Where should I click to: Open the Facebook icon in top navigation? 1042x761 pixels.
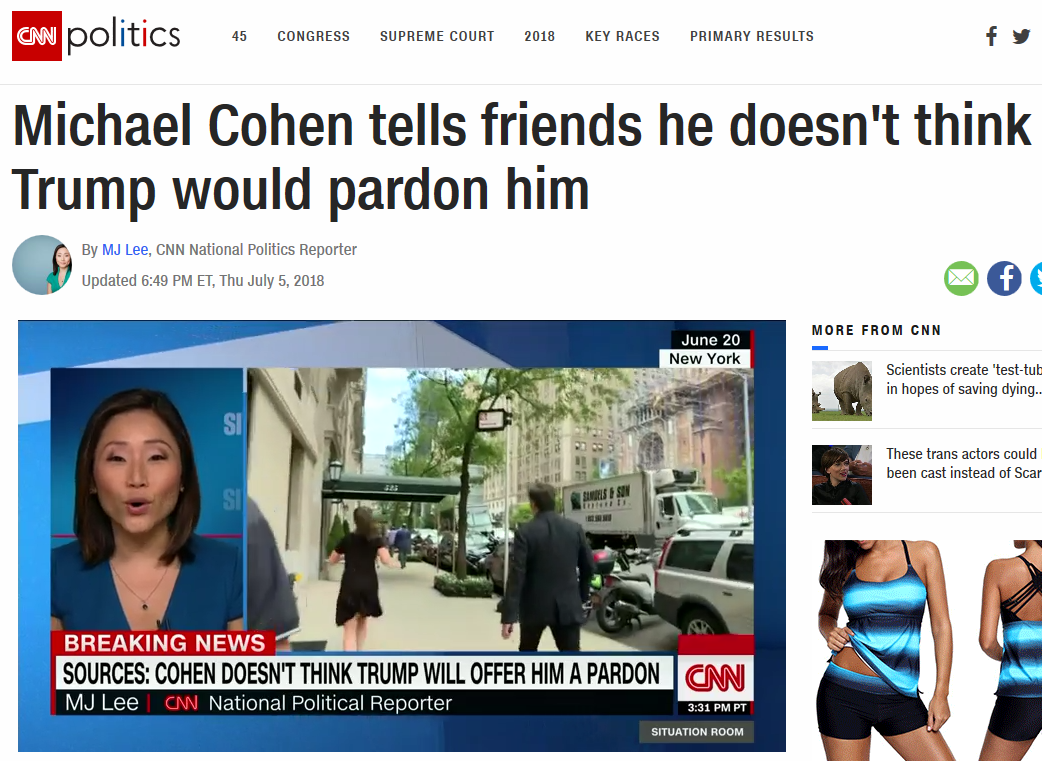click(x=991, y=36)
